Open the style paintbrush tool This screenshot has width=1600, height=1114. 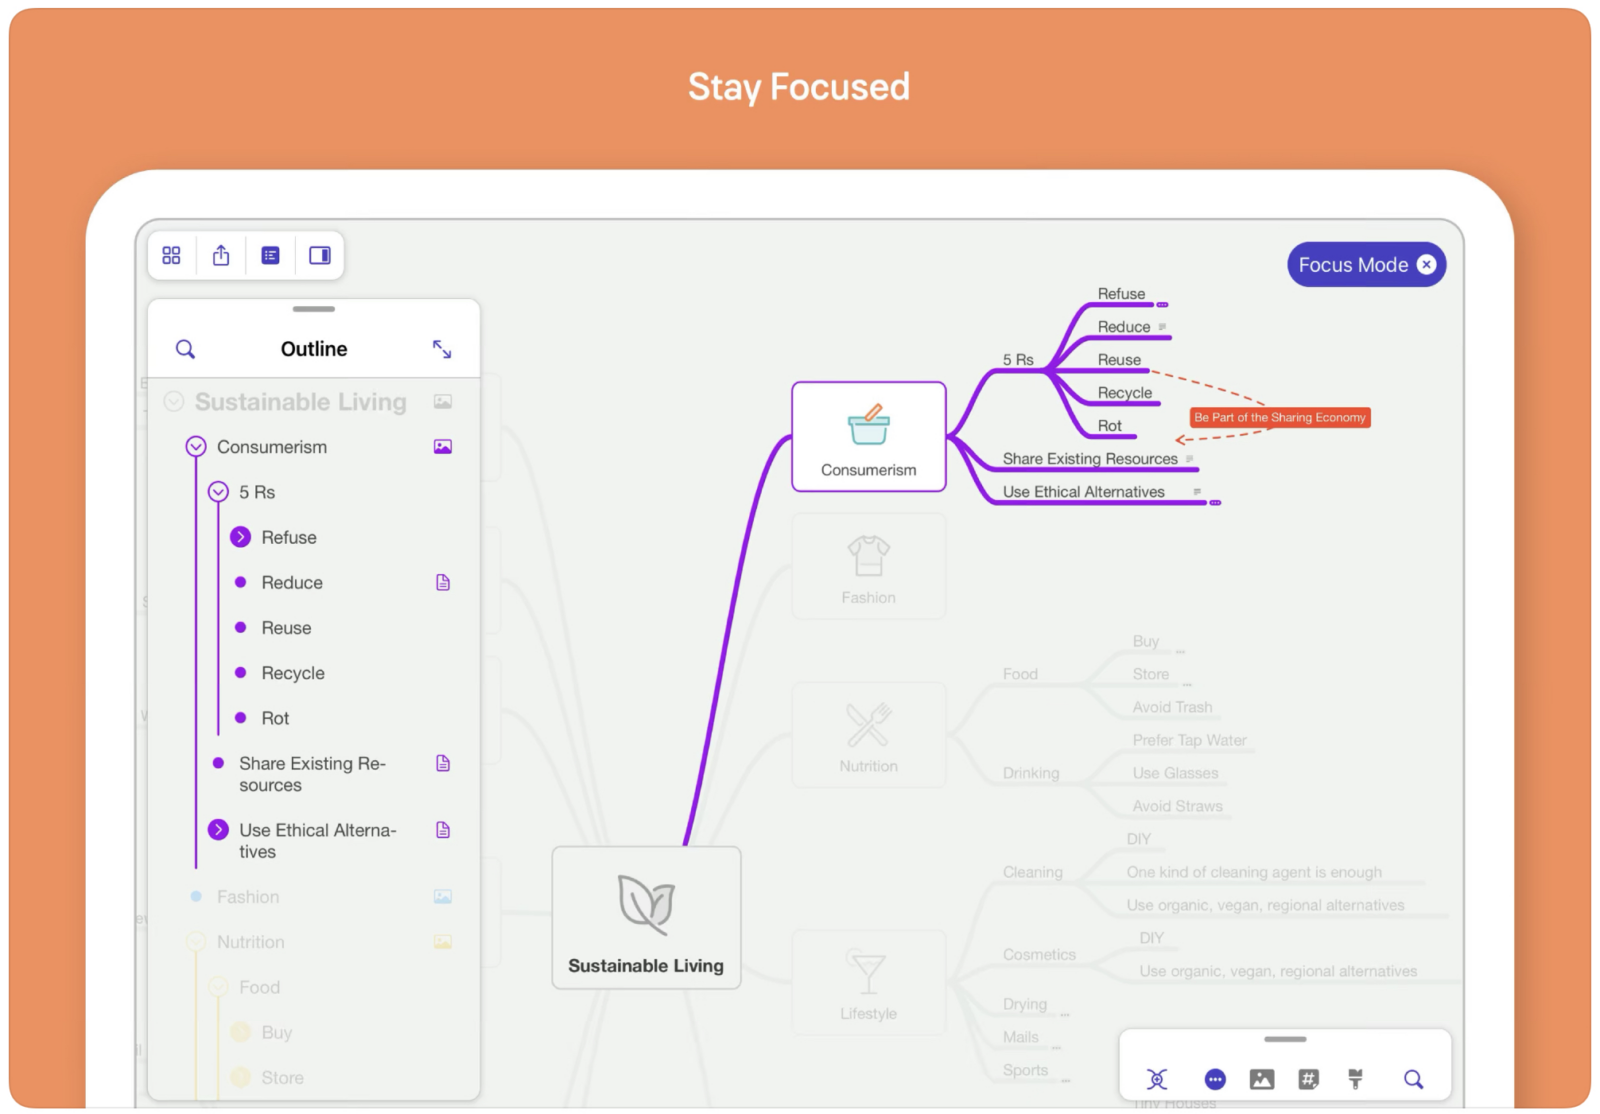click(1356, 1079)
